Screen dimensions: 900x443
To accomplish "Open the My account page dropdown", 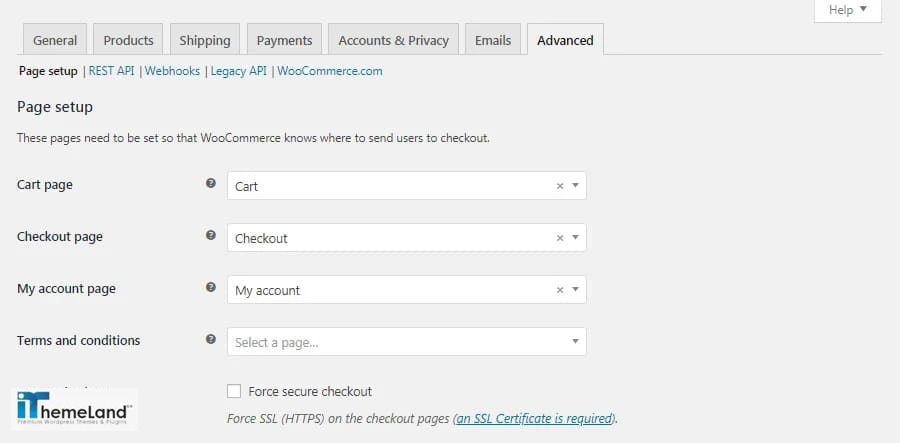I will point(406,290).
